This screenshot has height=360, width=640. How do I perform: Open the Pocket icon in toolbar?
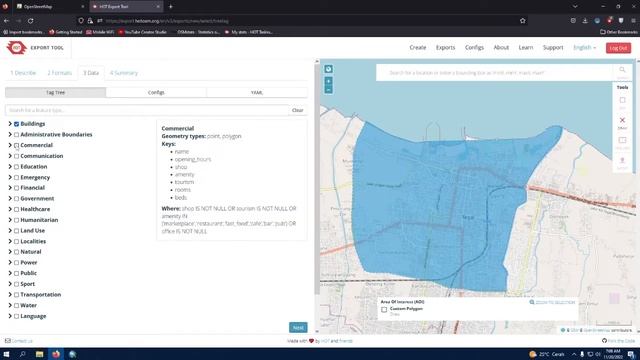point(573,21)
